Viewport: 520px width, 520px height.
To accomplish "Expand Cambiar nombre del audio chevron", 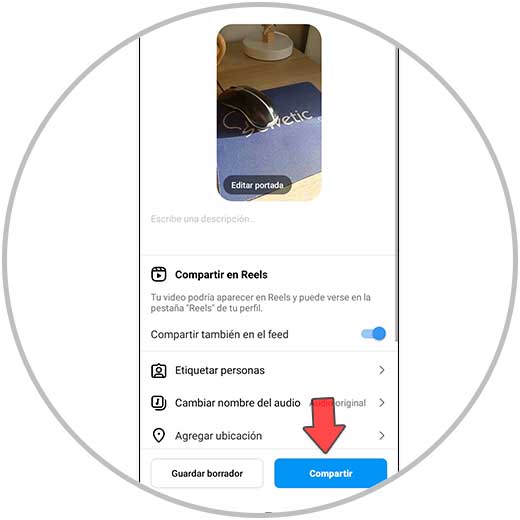I will click(x=382, y=403).
